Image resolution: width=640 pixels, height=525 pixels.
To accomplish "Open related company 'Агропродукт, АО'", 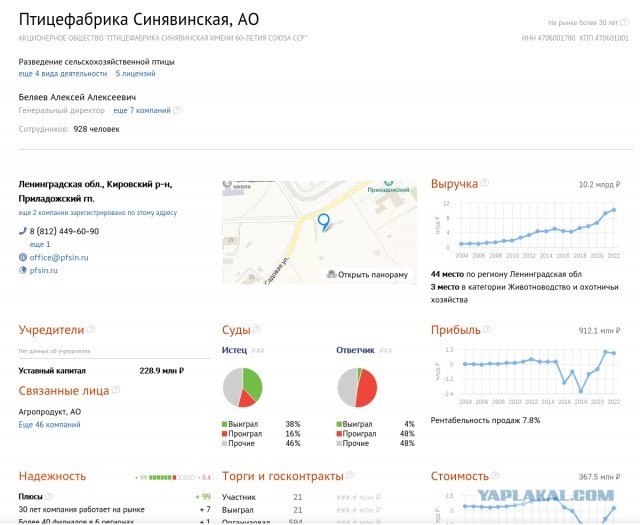I will [50, 412].
